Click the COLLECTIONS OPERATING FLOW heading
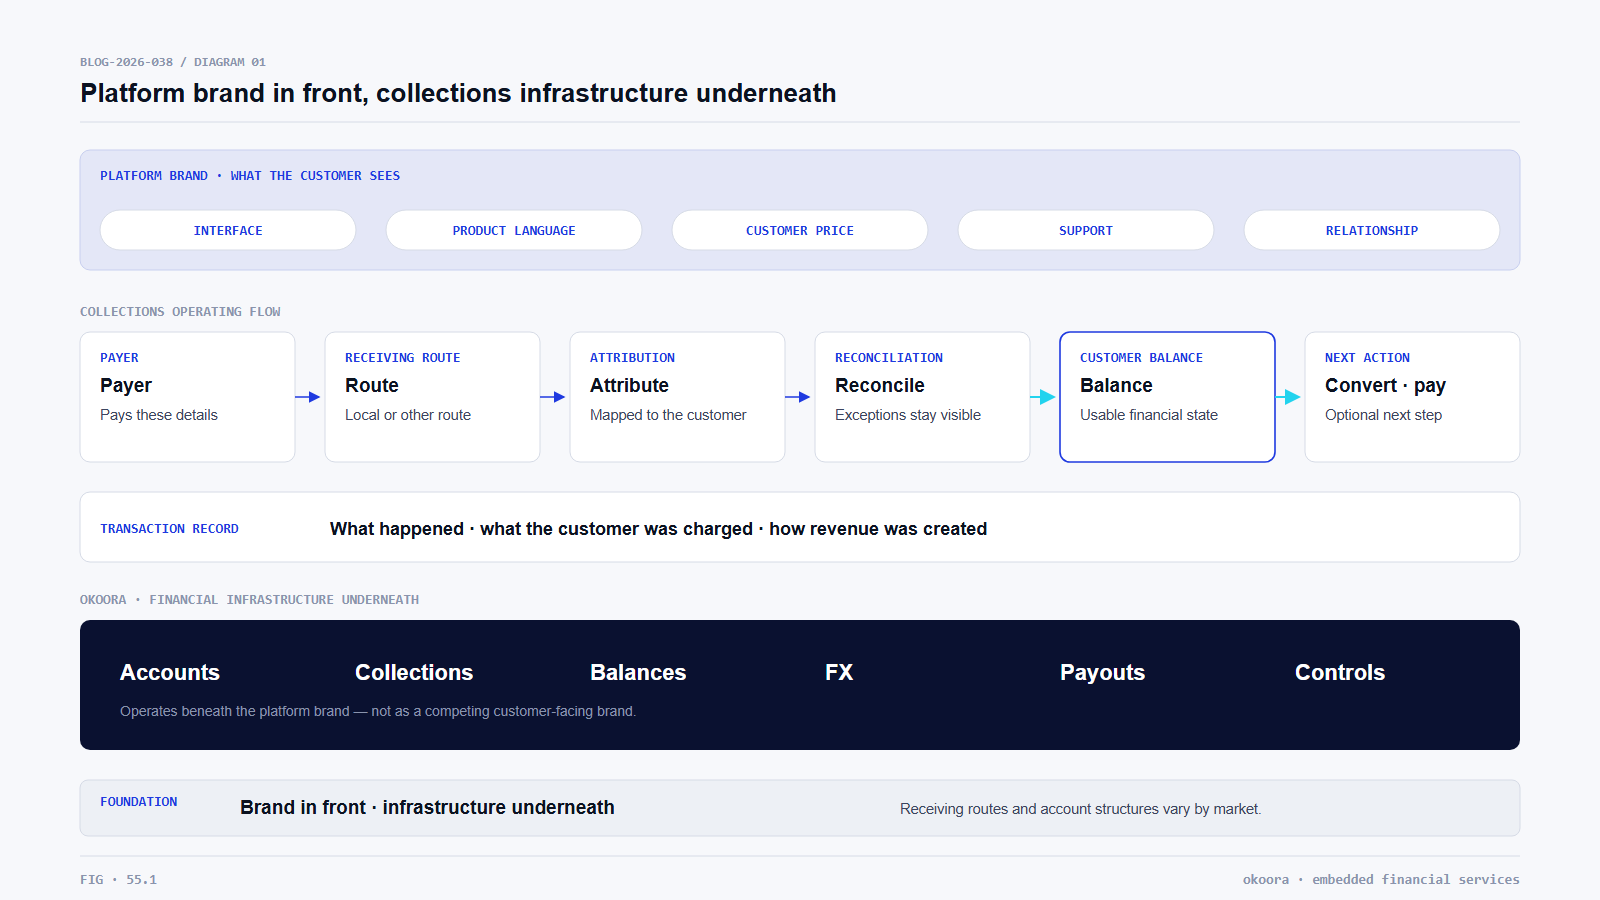Image resolution: width=1600 pixels, height=900 pixels. point(180,311)
